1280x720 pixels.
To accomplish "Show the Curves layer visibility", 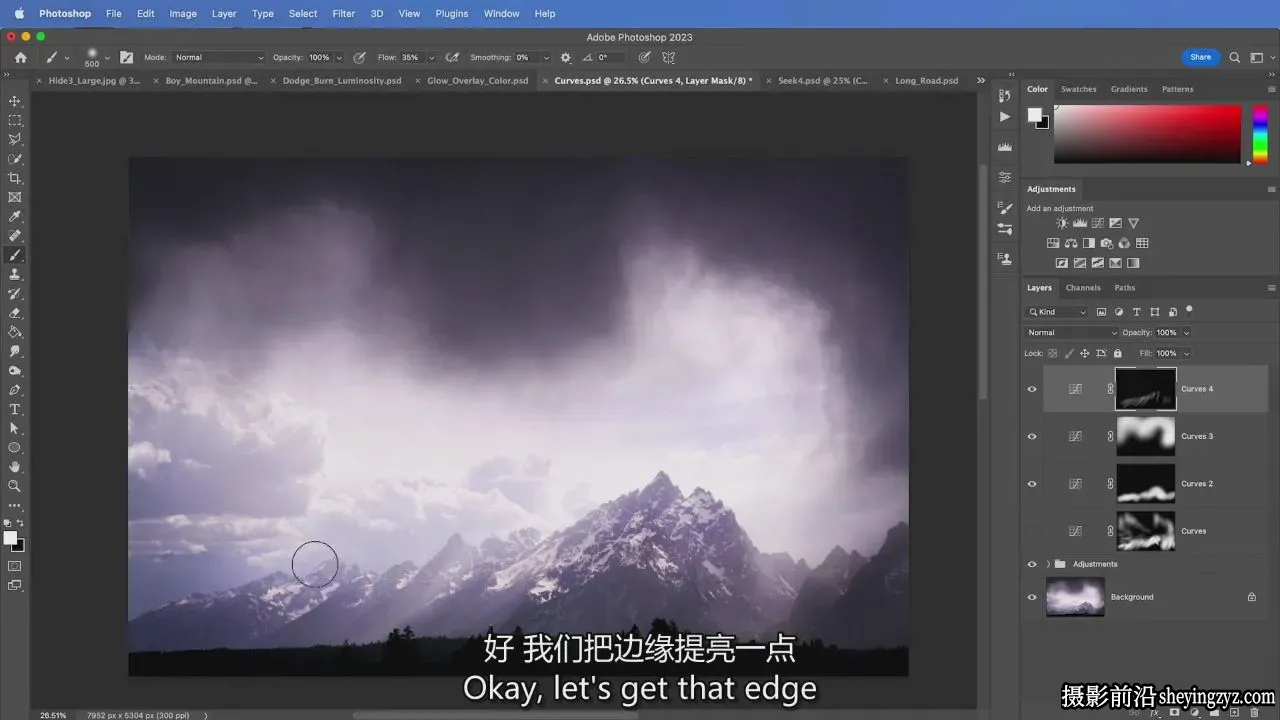I will [x=1032, y=531].
